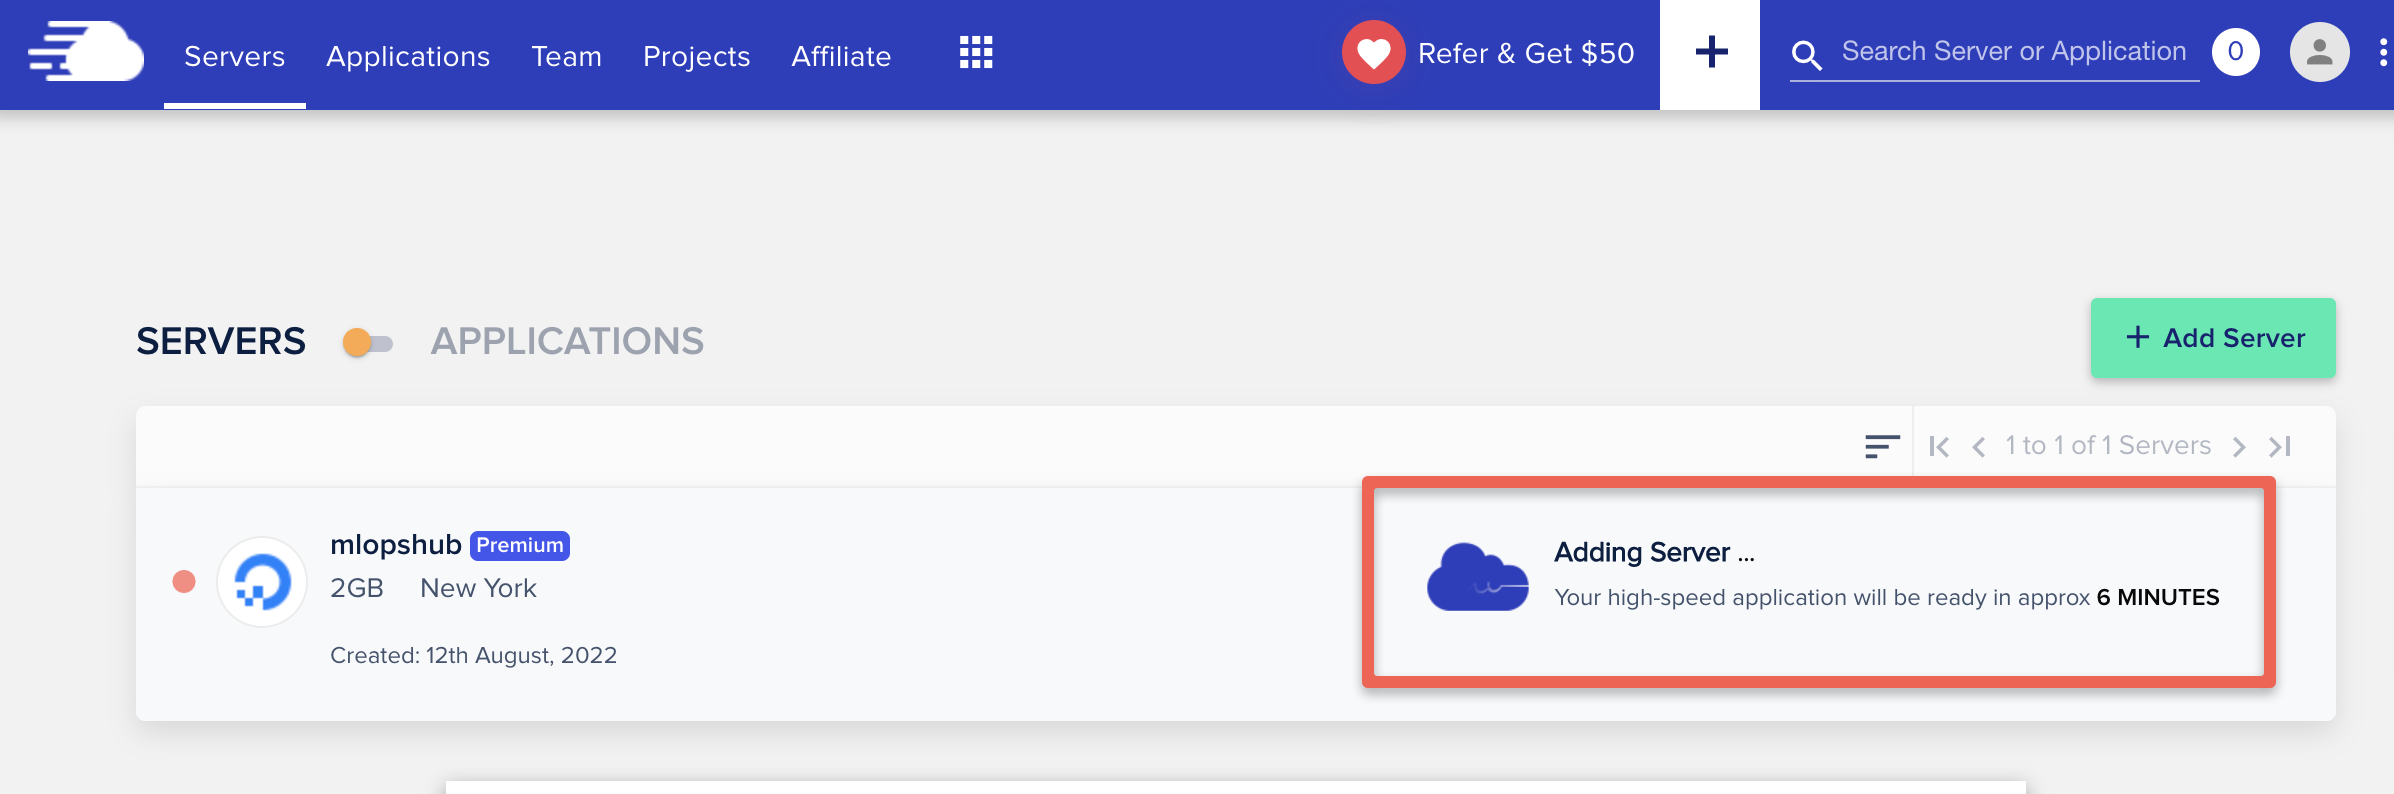The image size is (2394, 794).
Task: Click the Adding Server cloud icon
Action: point(1478,577)
